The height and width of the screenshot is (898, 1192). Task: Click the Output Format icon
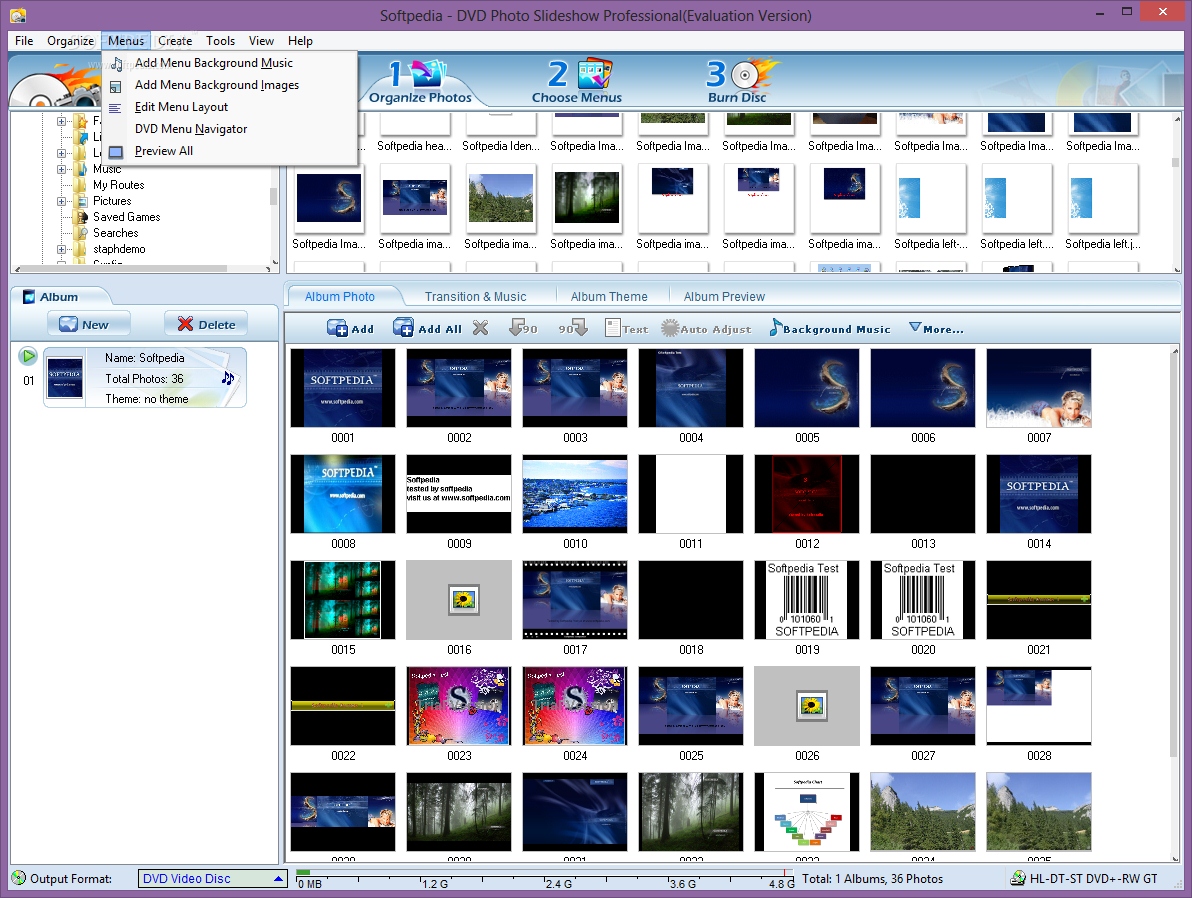(19, 878)
